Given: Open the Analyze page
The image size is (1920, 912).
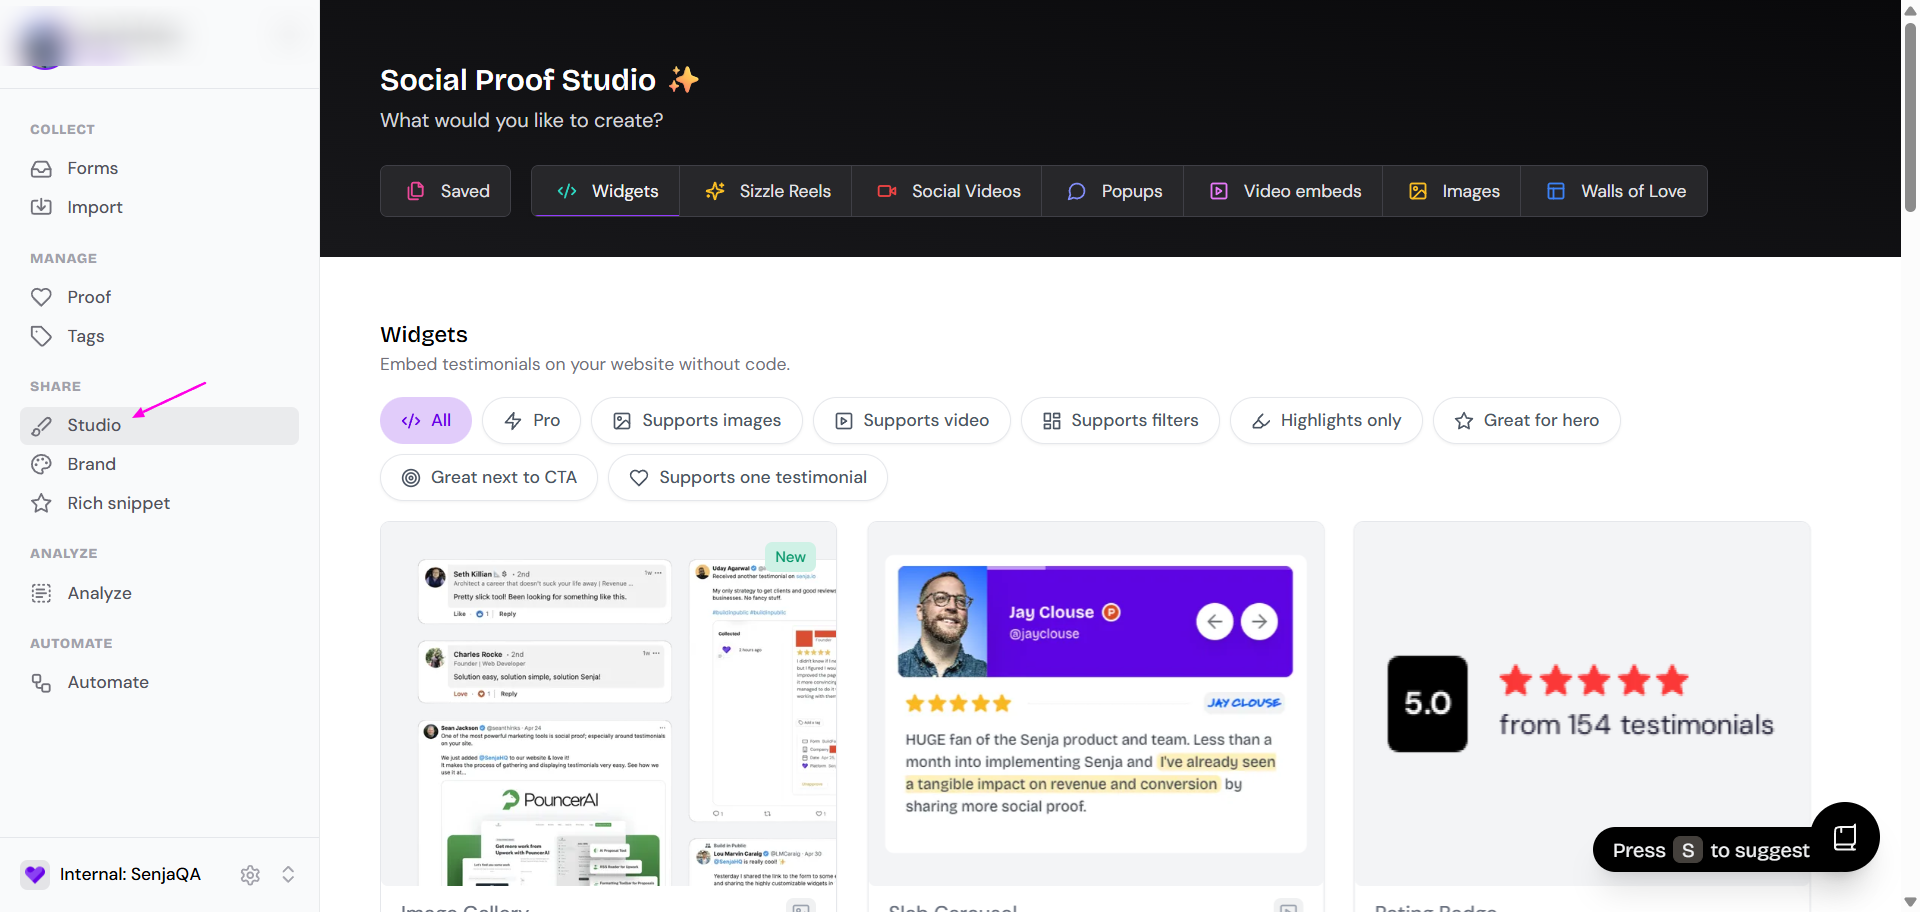Looking at the screenshot, I should click(99, 593).
